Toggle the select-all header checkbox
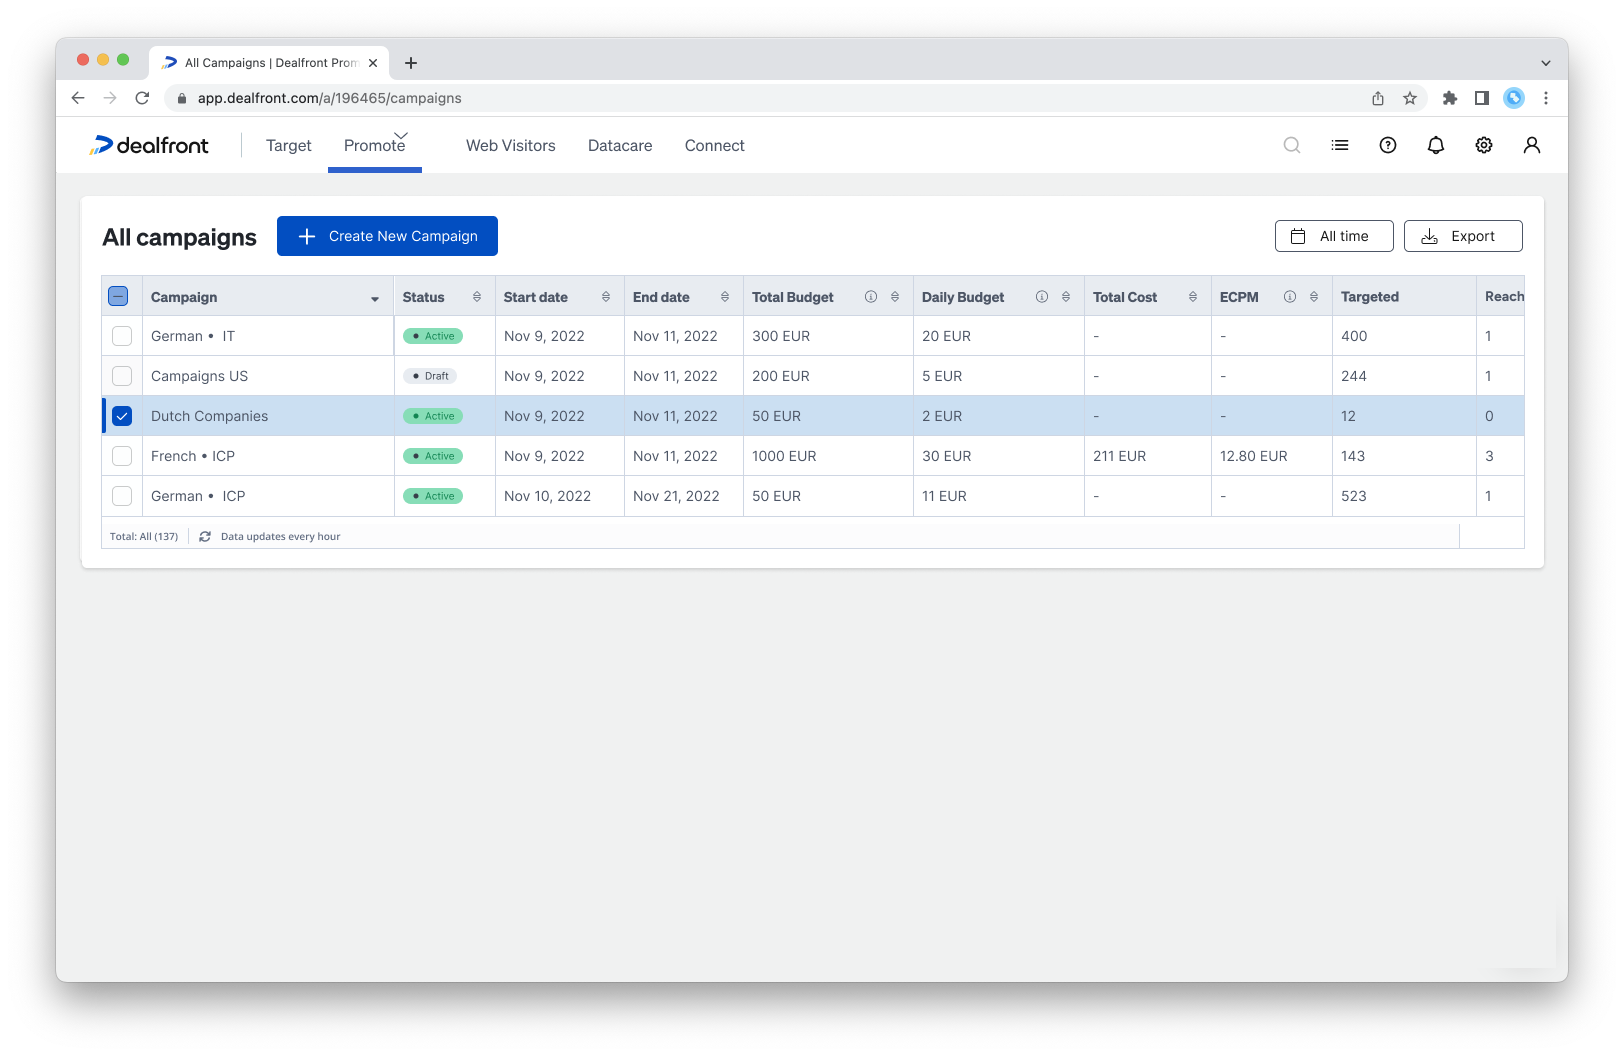Image resolution: width=1624 pixels, height=1056 pixels. click(118, 297)
